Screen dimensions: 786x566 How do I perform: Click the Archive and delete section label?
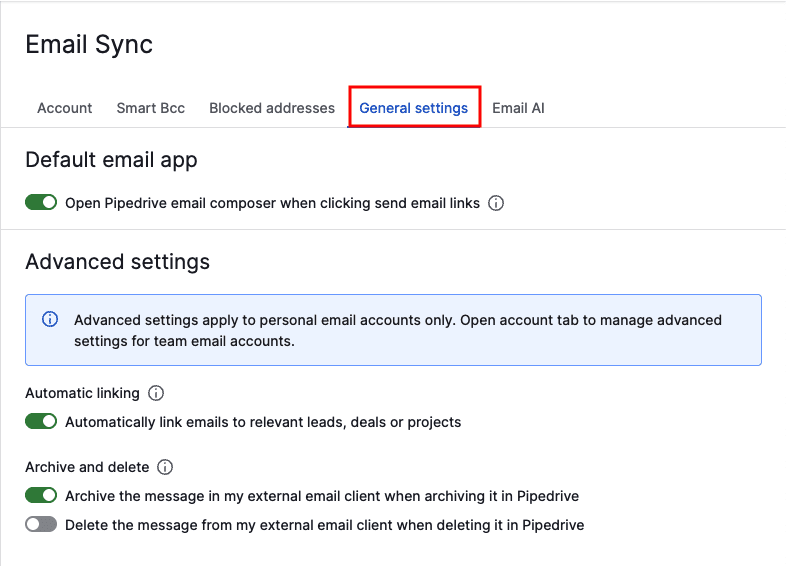pos(87,467)
